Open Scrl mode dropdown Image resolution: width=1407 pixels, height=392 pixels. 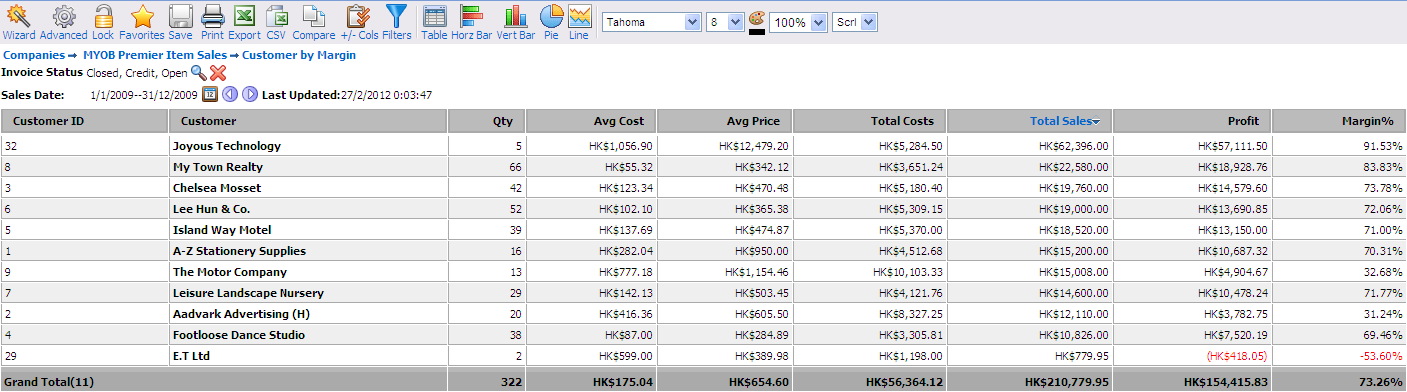click(x=854, y=22)
